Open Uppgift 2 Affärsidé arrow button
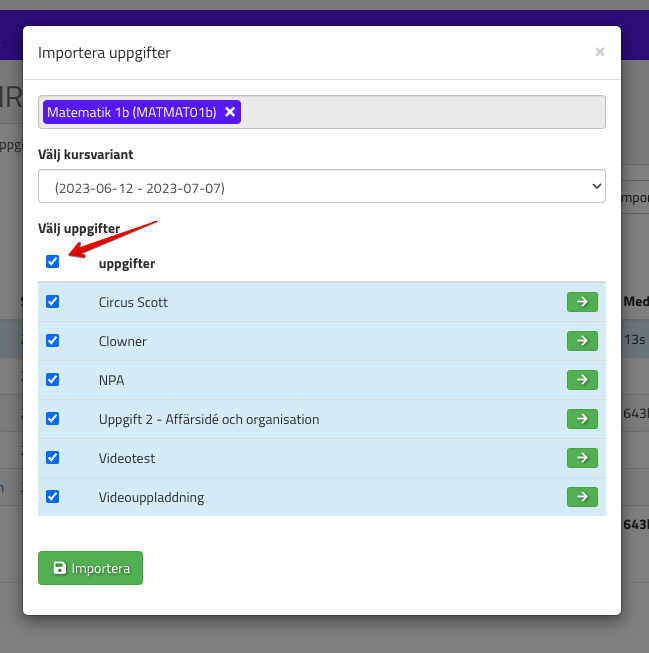The image size is (649, 653). tap(582, 419)
